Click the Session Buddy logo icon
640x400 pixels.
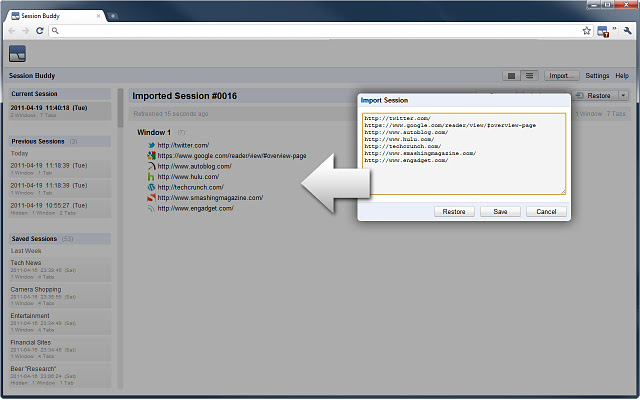click(x=18, y=54)
